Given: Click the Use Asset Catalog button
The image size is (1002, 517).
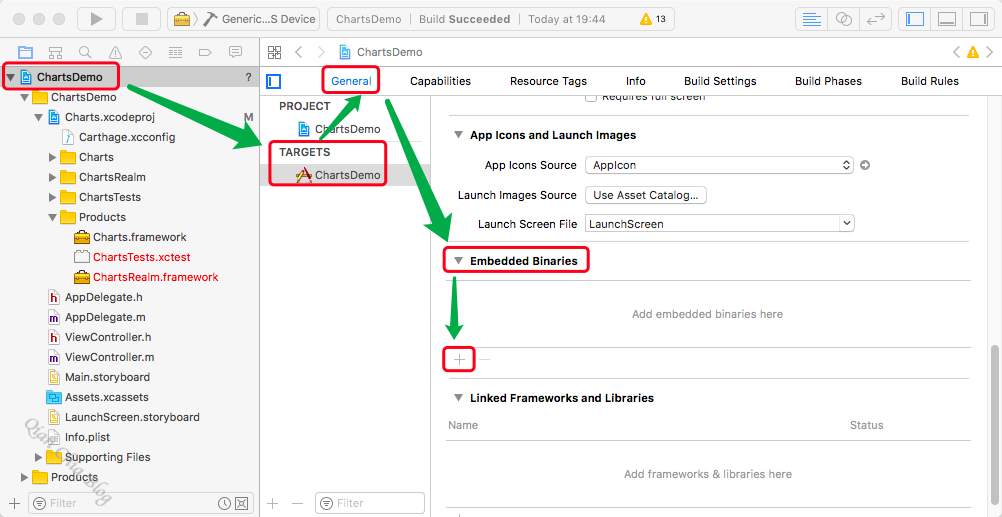Looking at the screenshot, I should (645, 195).
